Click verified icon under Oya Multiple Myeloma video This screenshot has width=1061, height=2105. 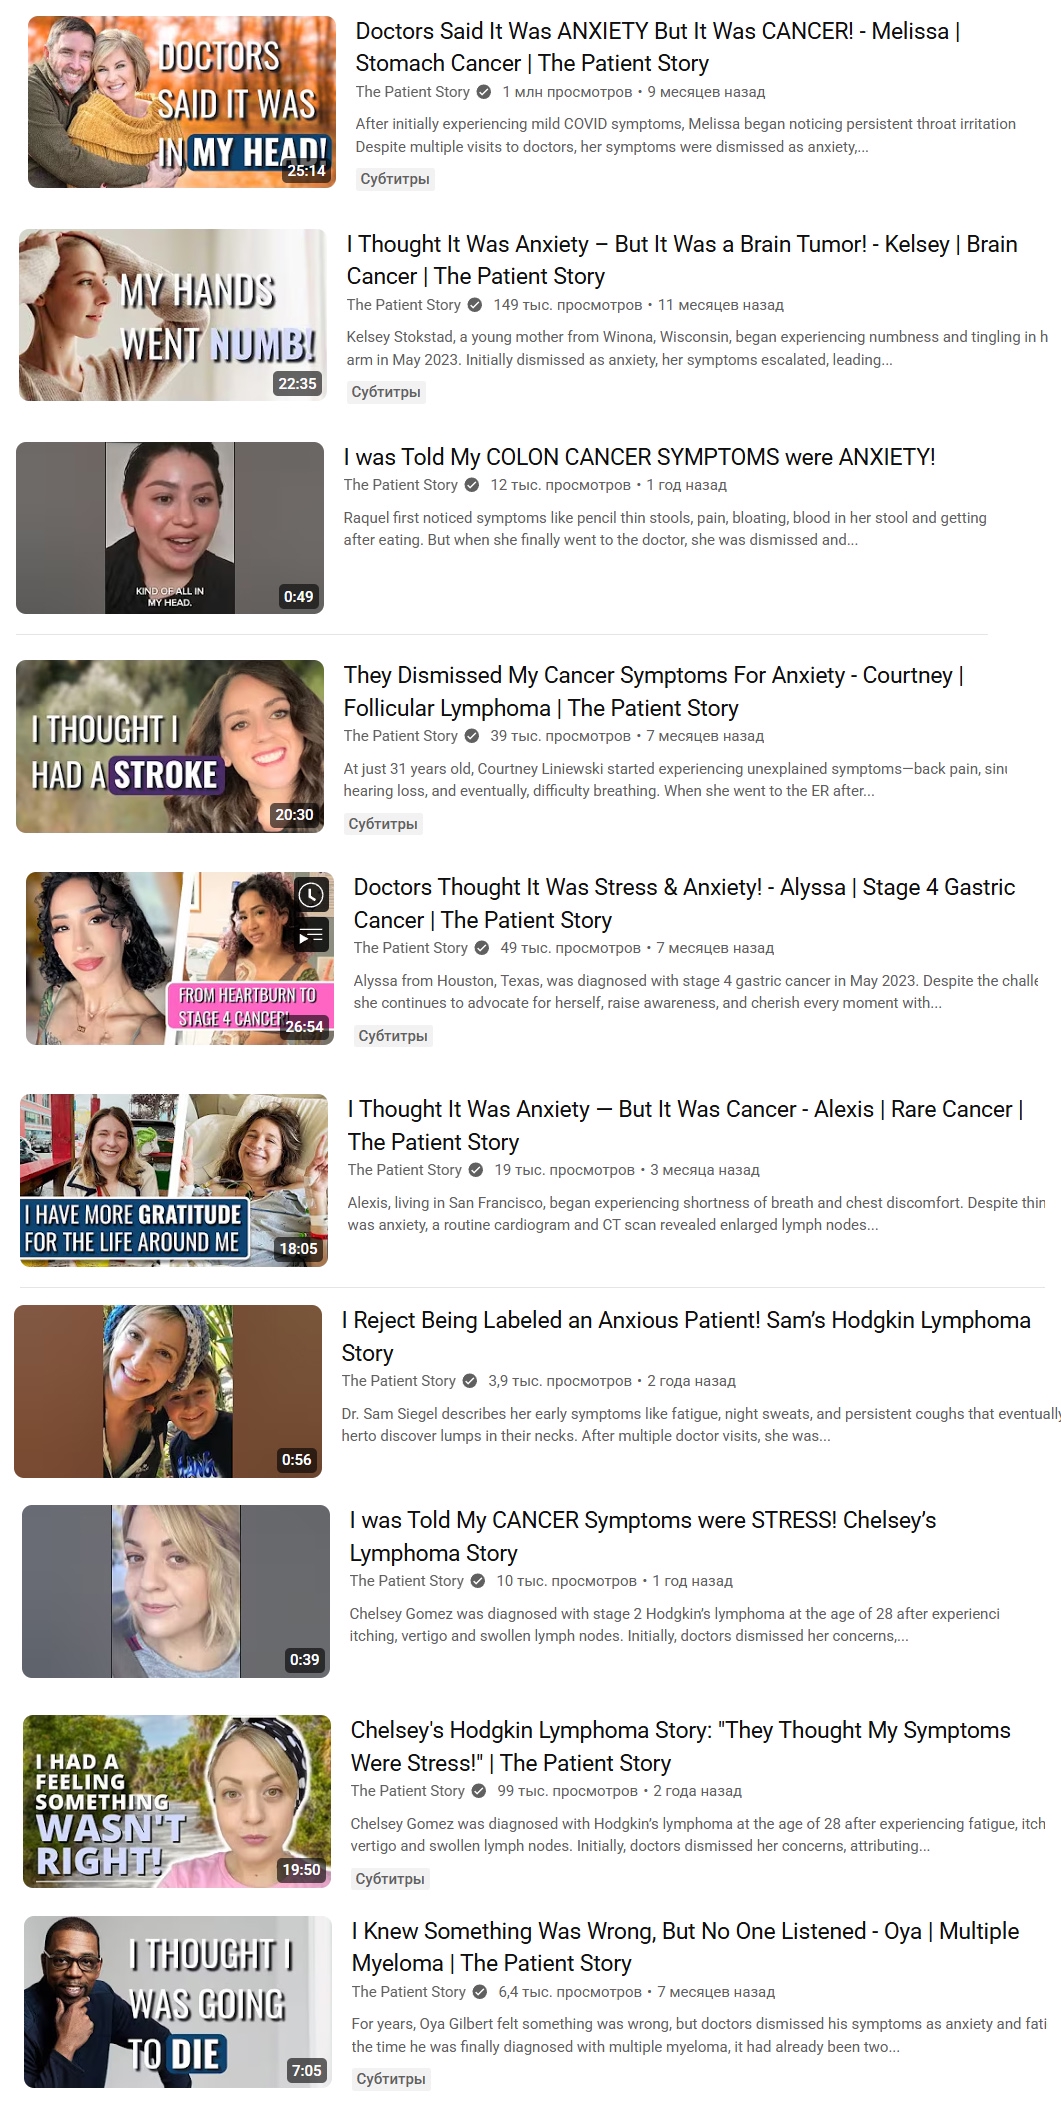coord(480,1992)
